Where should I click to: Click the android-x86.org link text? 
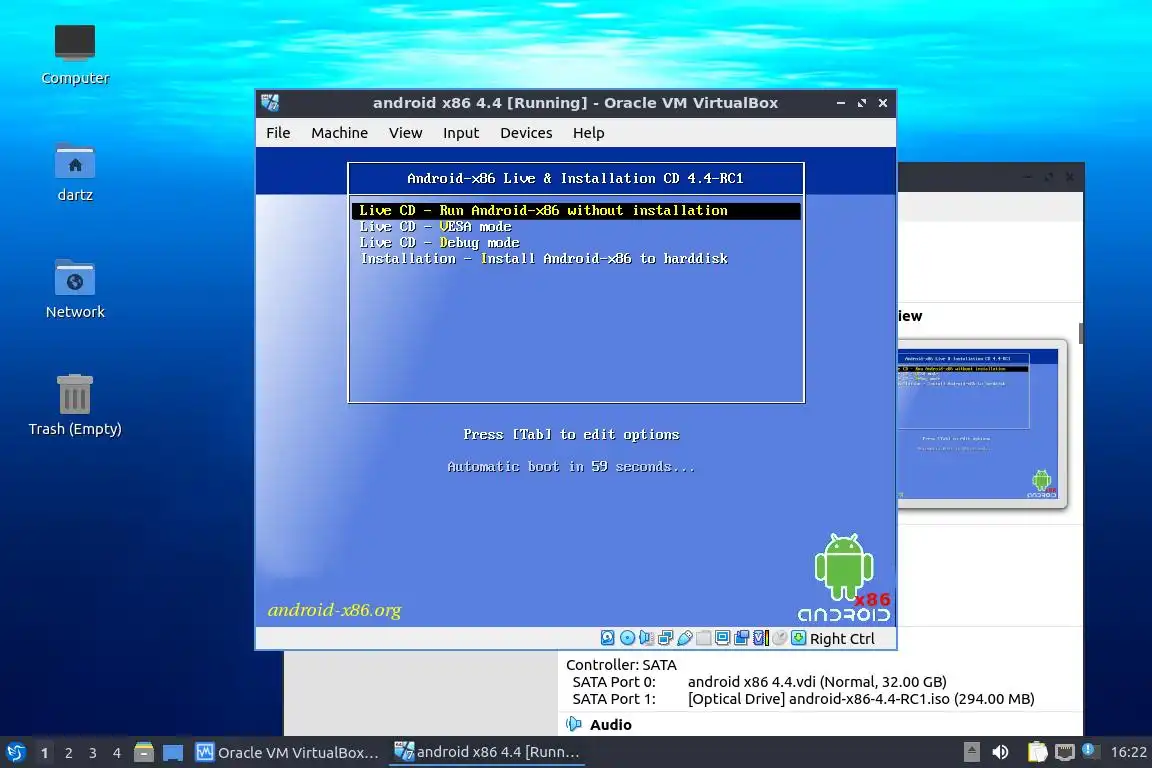[x=334, y=610]
